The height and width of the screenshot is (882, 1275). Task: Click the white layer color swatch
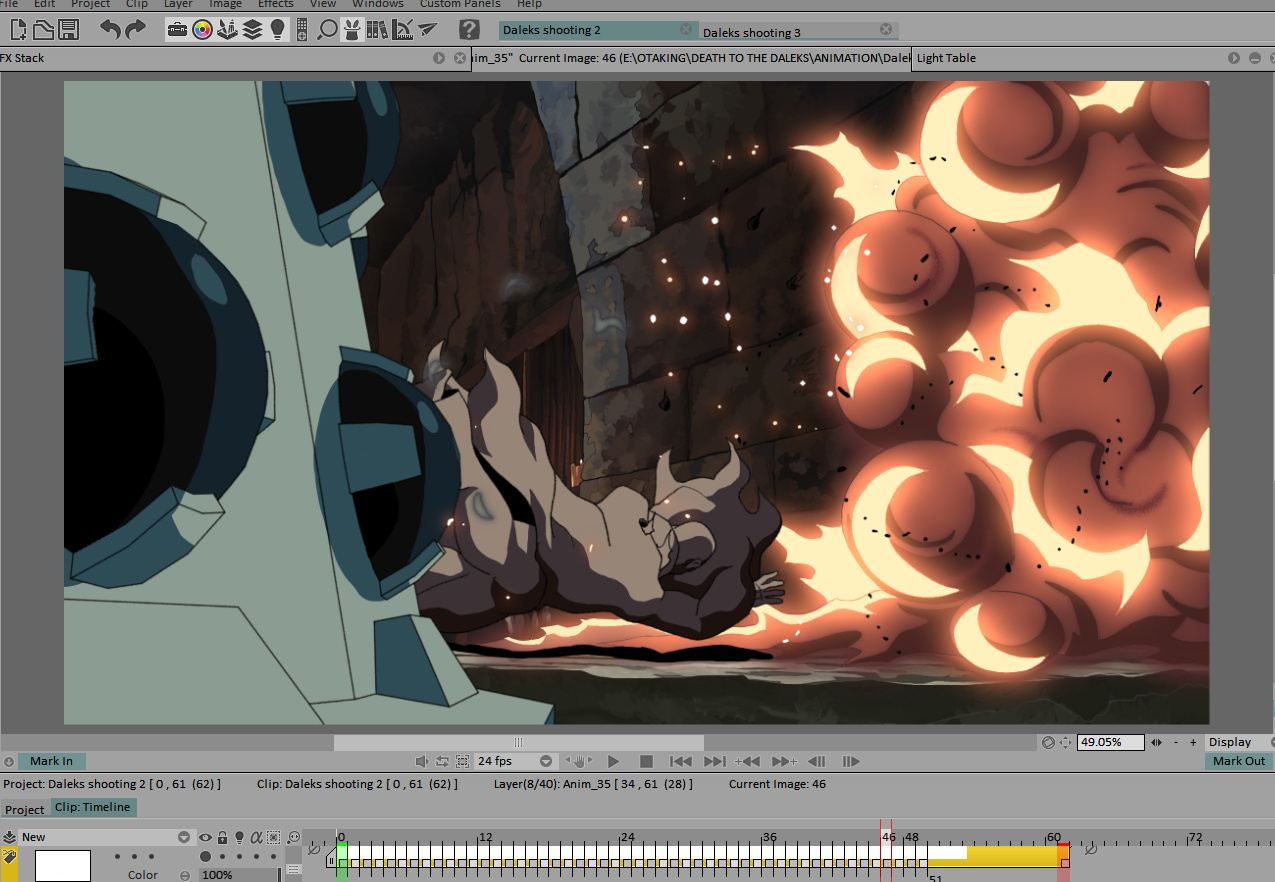coord(63,866)
